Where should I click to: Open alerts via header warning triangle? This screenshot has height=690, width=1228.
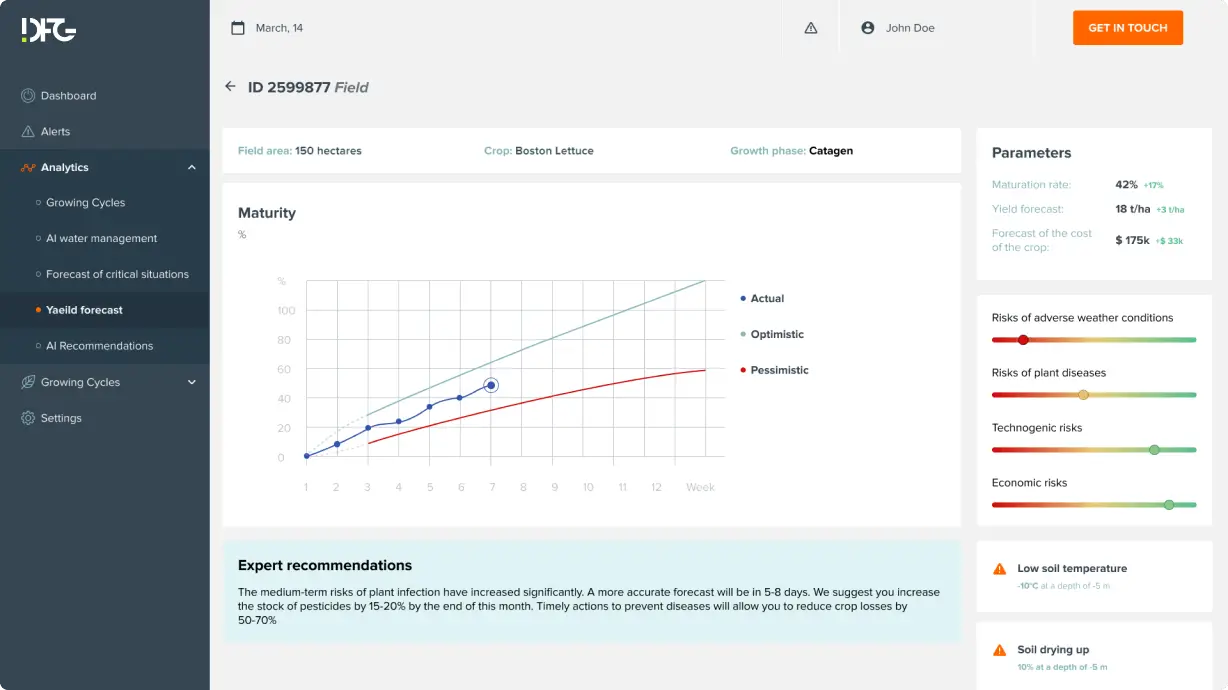click(811, 28)
